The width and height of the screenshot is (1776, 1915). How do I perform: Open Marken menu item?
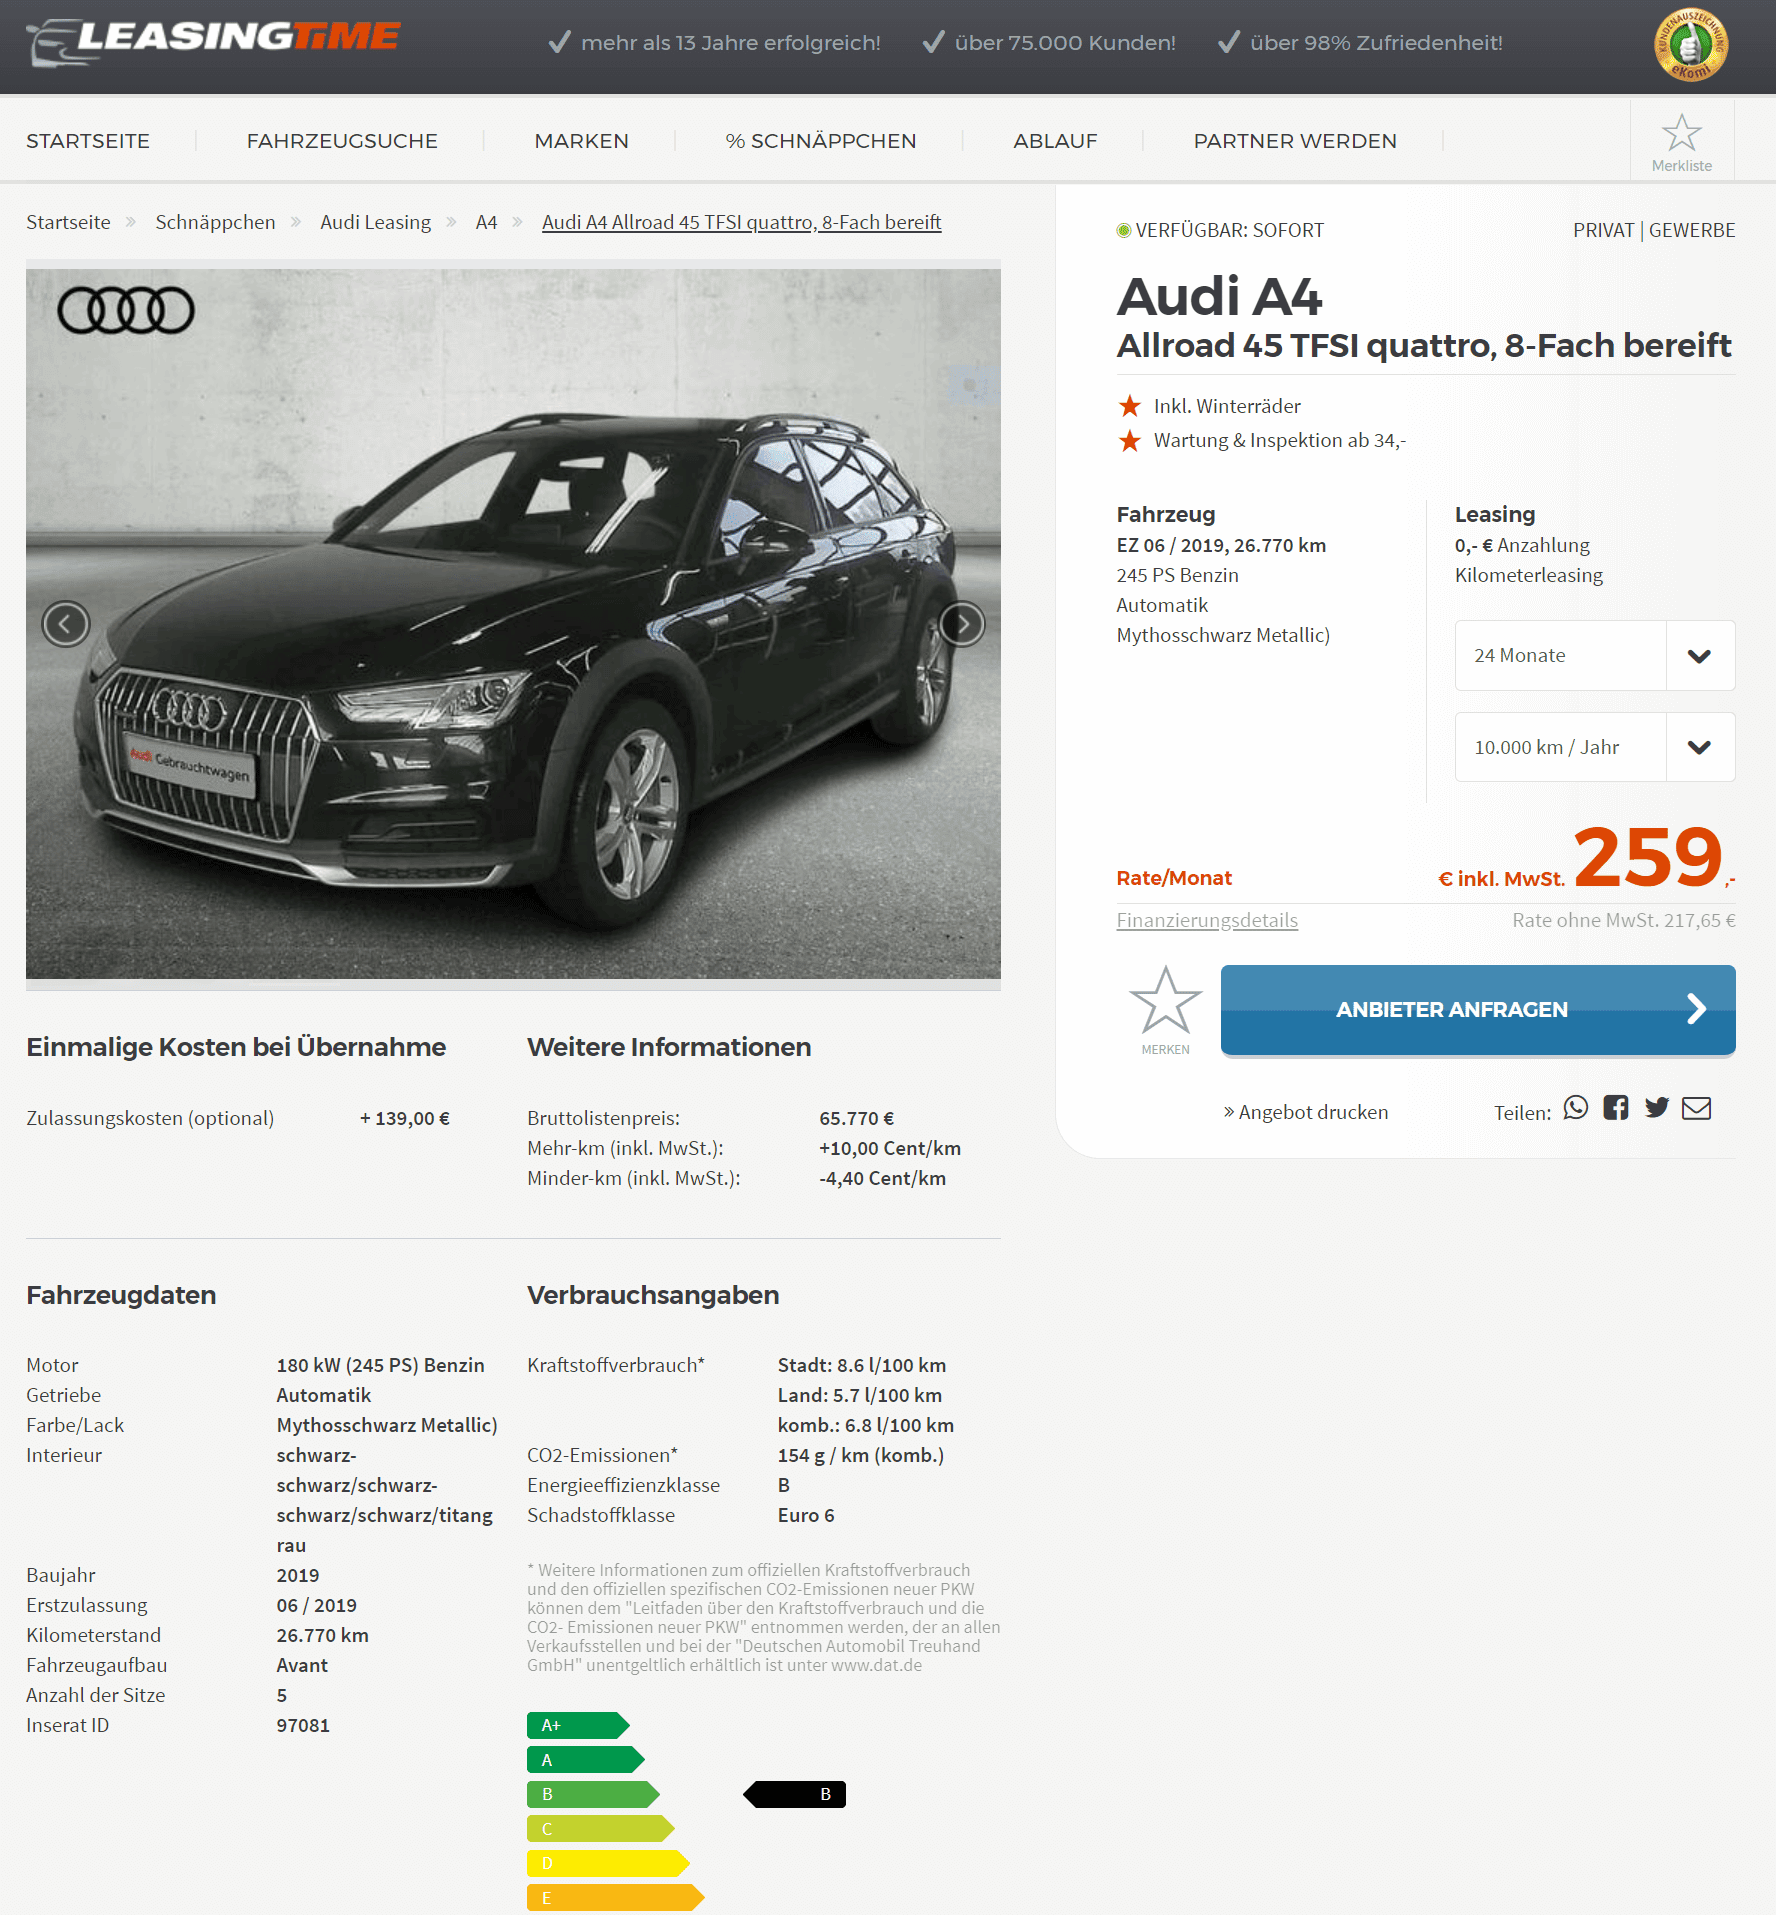tap(582, 141)
